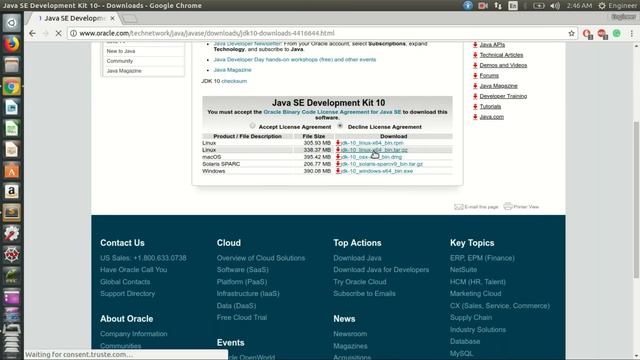Click the page vertical scrollbar

pyautogui.click(x=636, y=200)
